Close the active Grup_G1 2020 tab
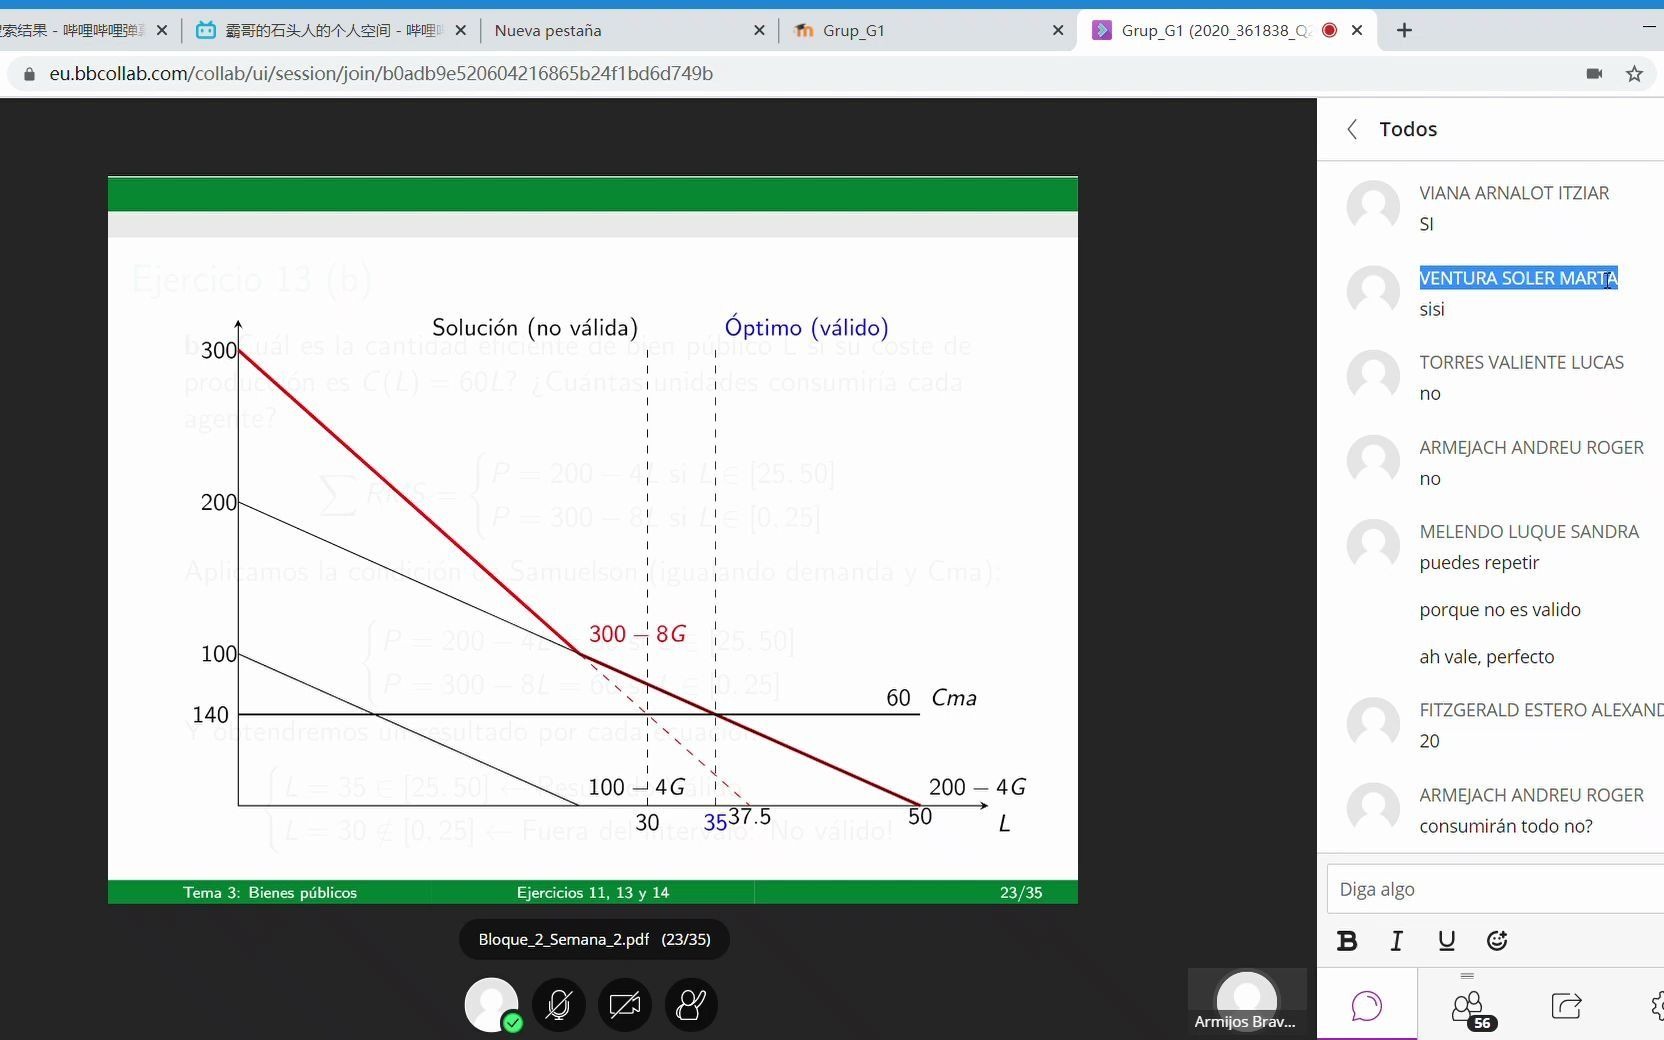This screenshot has height=1040, width=1664. (x=1357, y=30)
